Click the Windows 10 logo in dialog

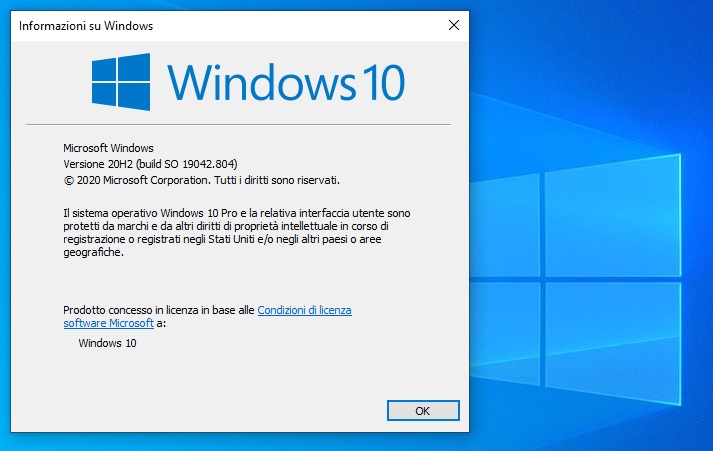pos(248,82)
